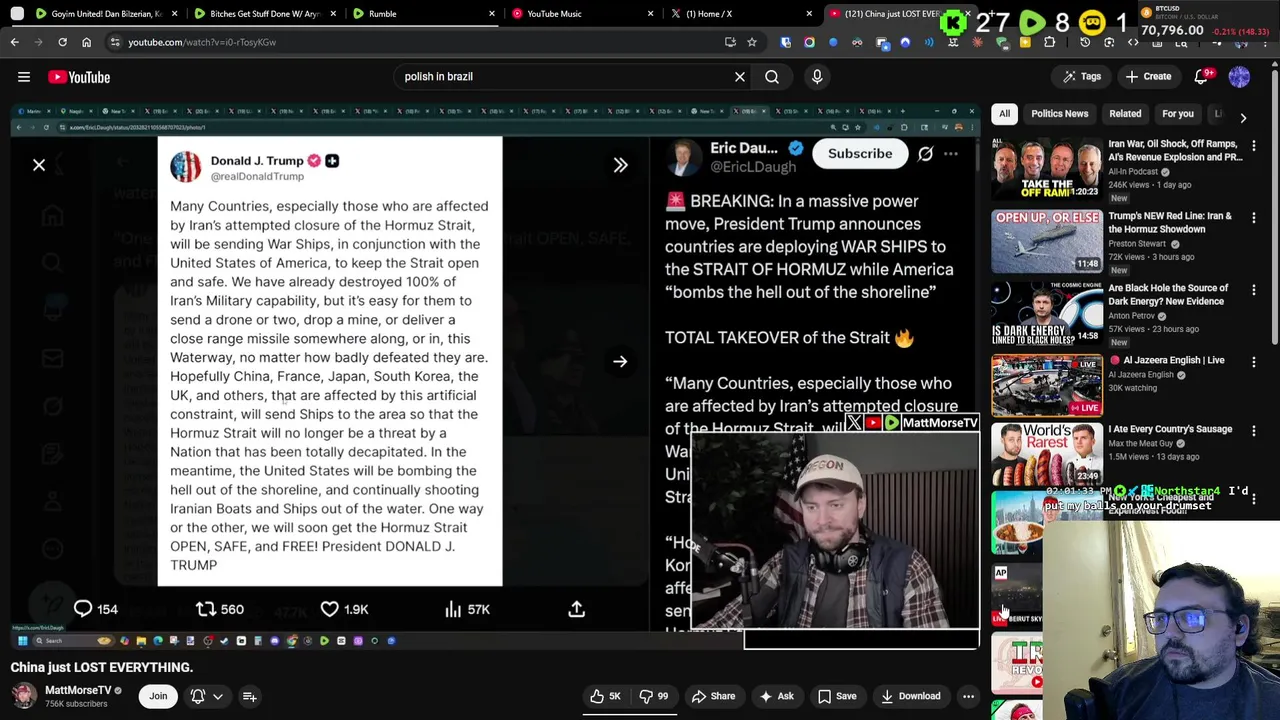1280x720 pixels.
Task: Dislike the video showing 99
Action: coord(656,696)
